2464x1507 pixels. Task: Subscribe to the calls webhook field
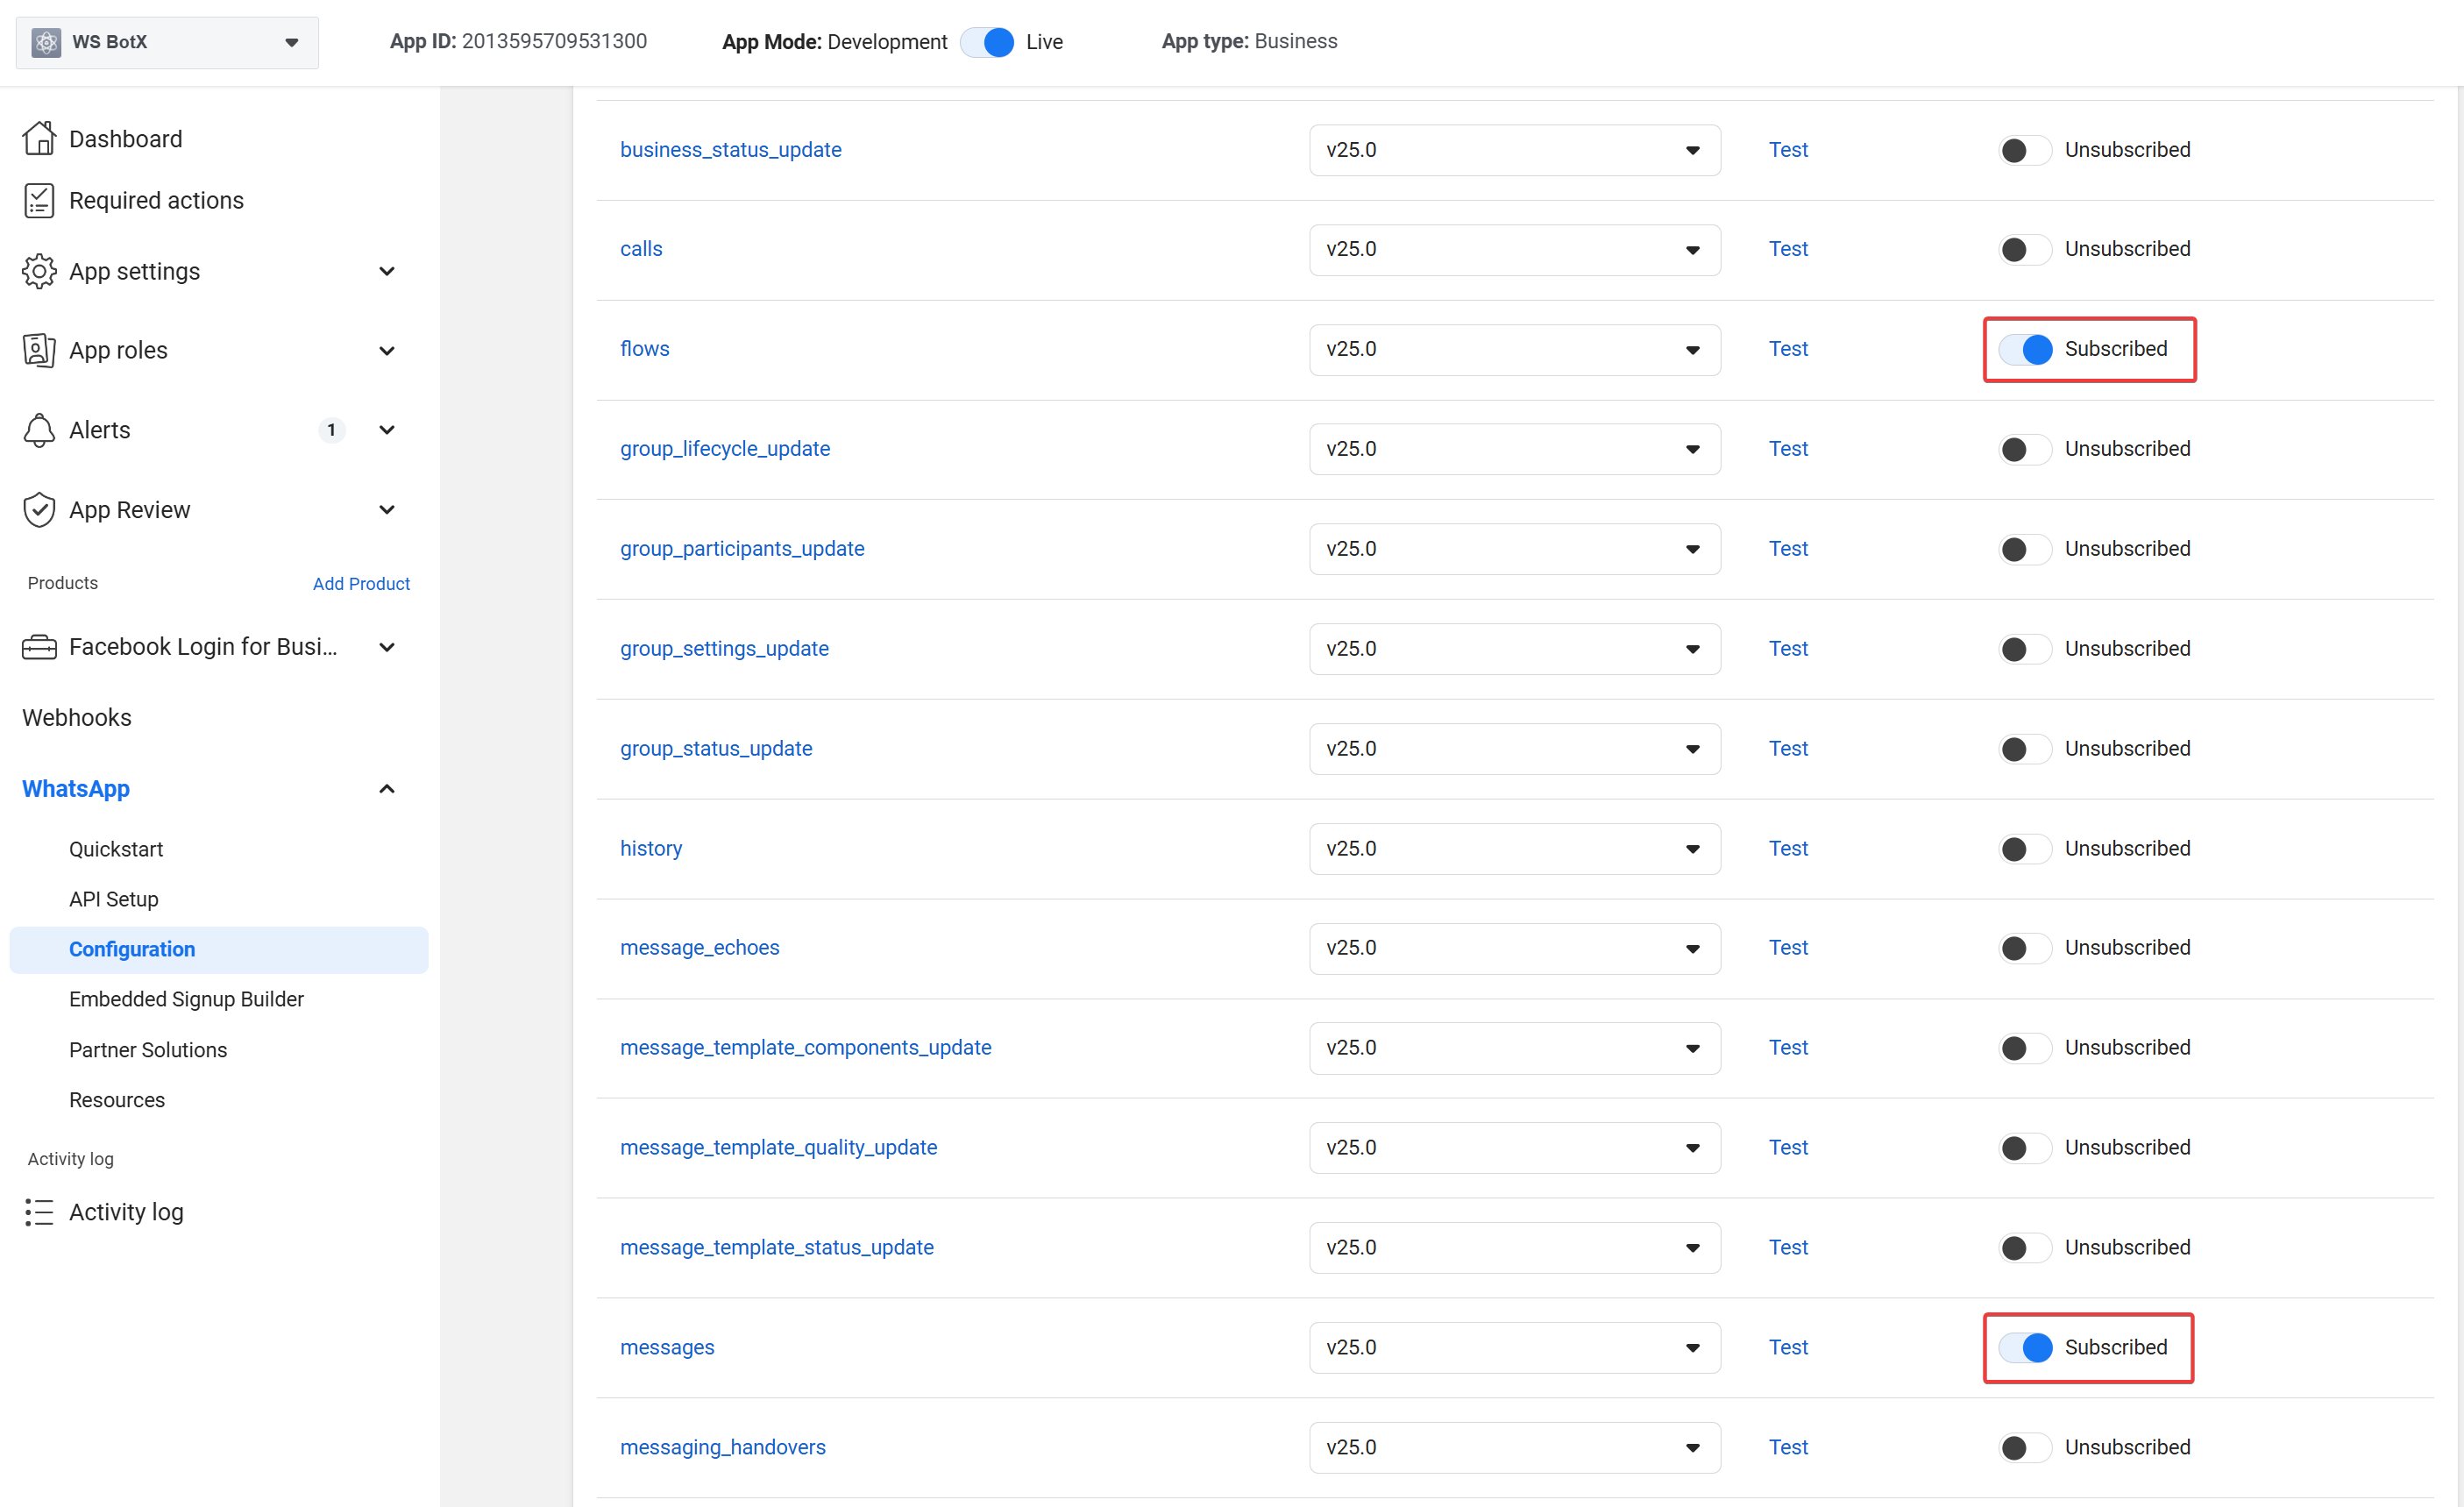2025,249
